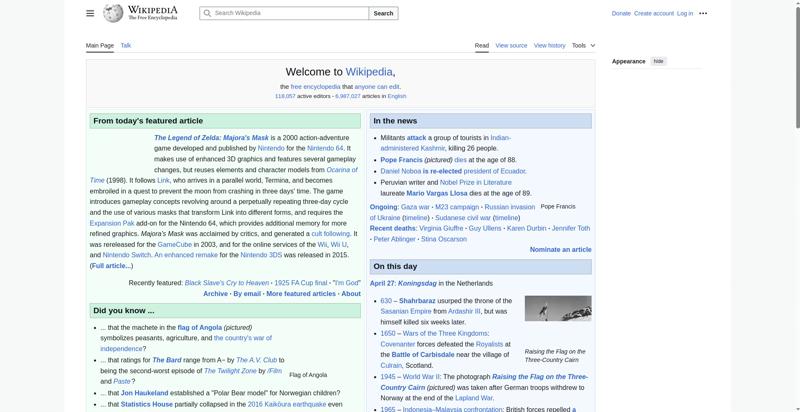This screenshot has width=800, height=412.
Task: Click the Lapland War link
Action: coord(474,398)
